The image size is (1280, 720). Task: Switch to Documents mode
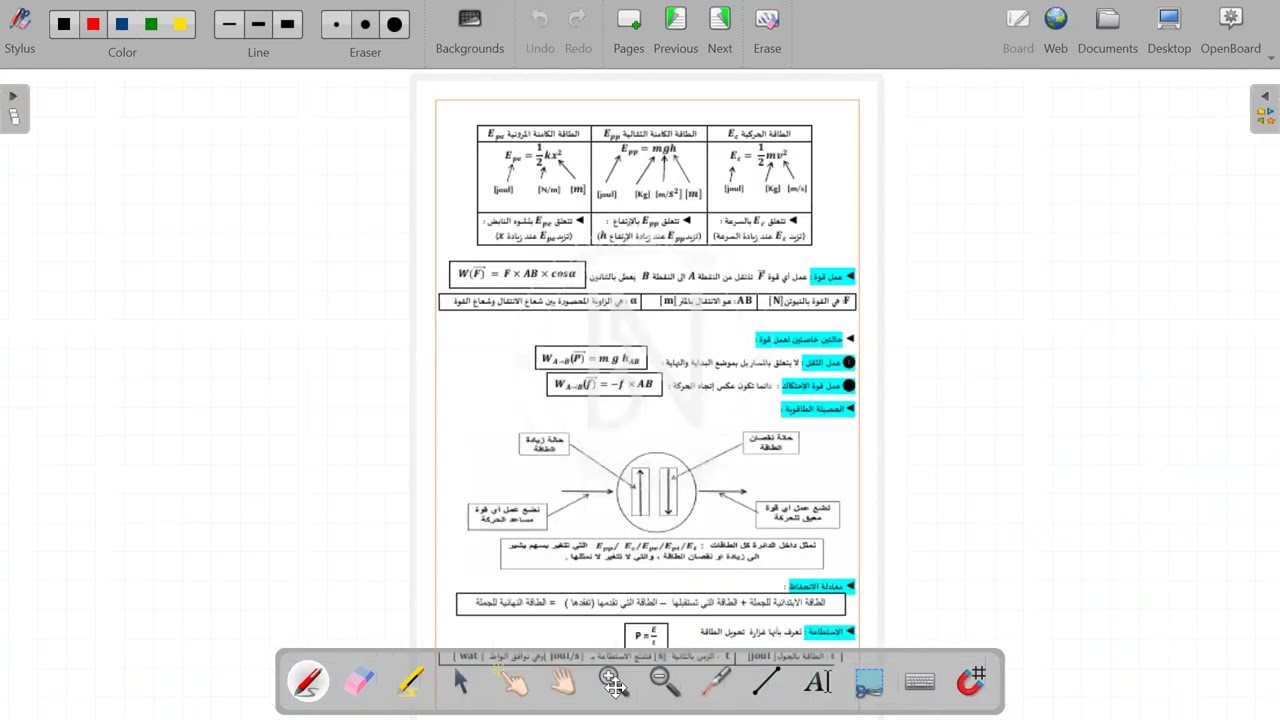1107,32
